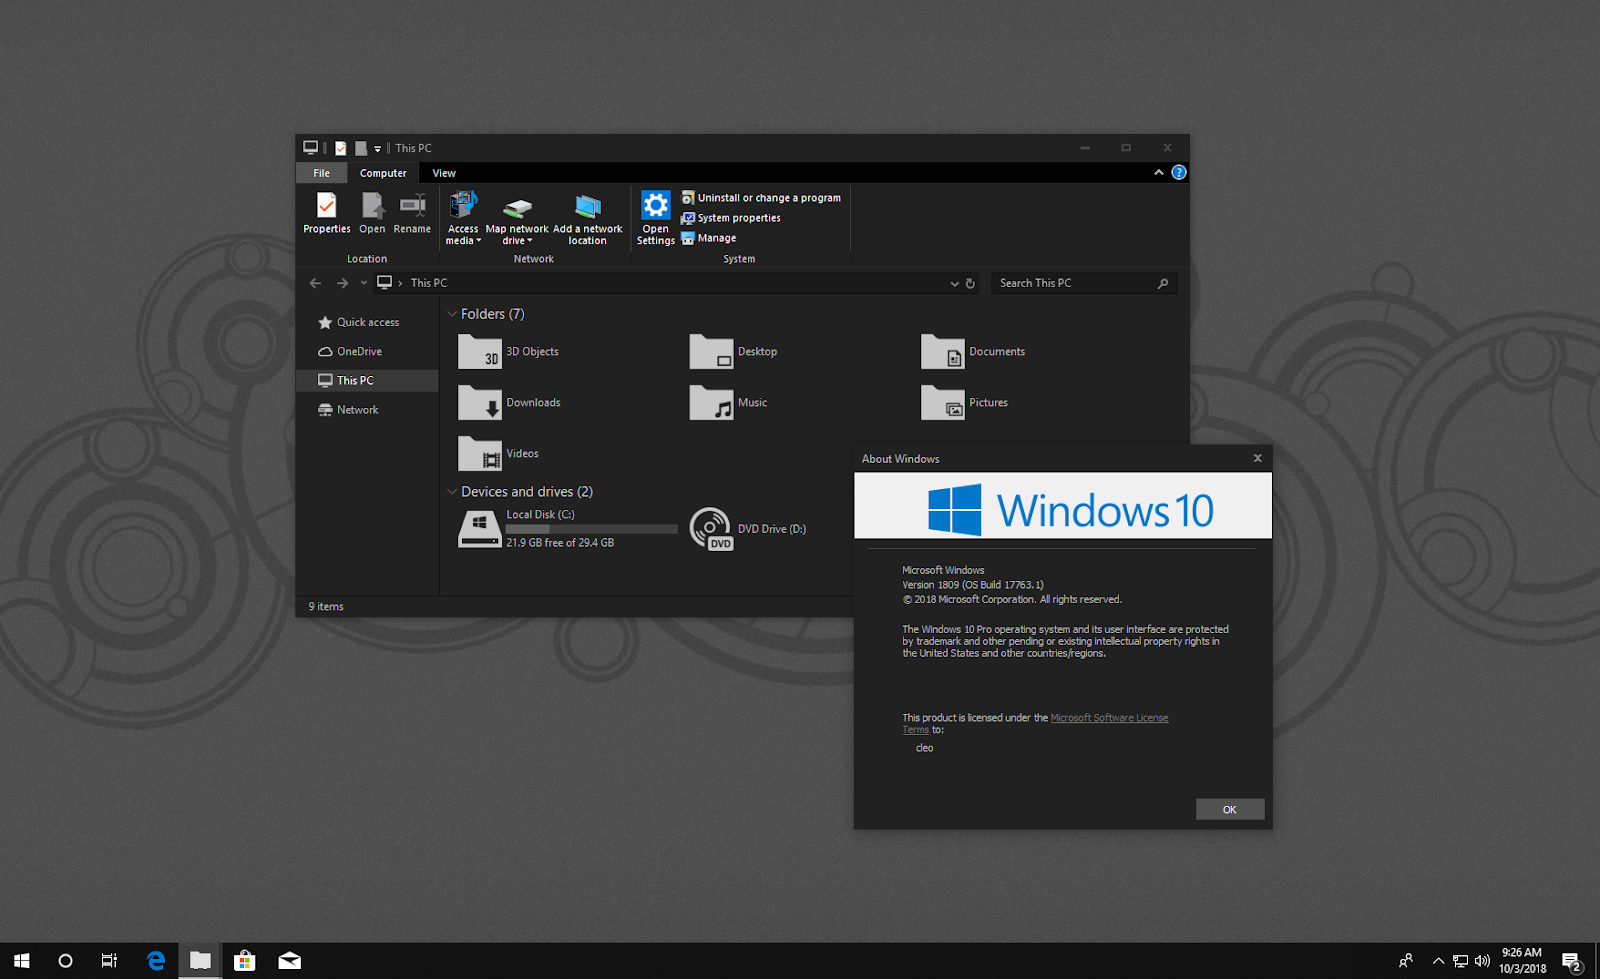Viewport: 1600px width, 979px height.
Task: Click the search magnifier icon
Action: (x=1163, y=284)
